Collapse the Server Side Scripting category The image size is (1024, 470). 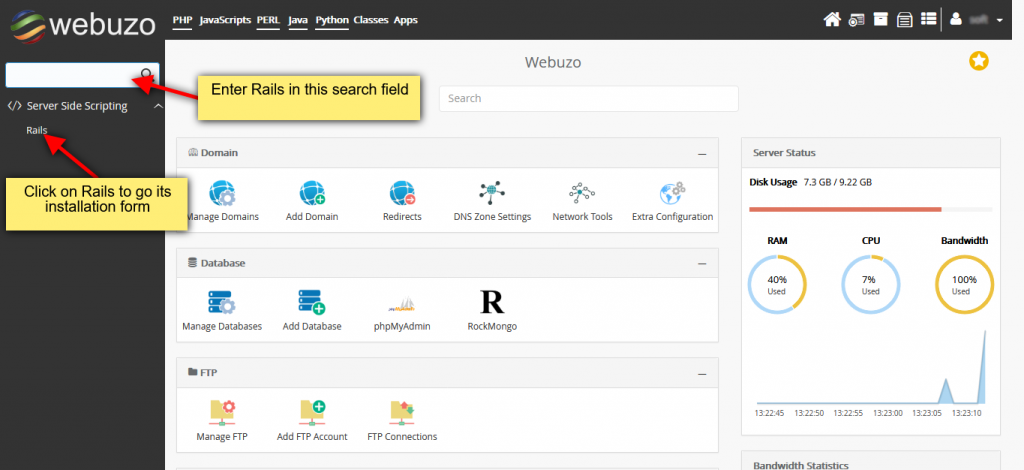pos(157,106)
